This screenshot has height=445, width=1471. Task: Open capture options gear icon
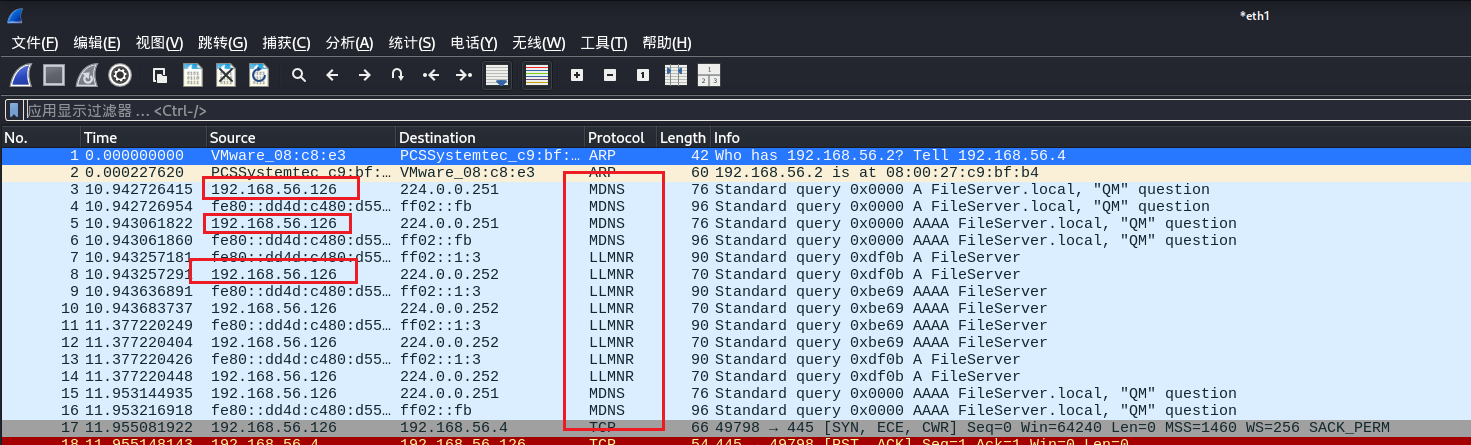point(120,75)
